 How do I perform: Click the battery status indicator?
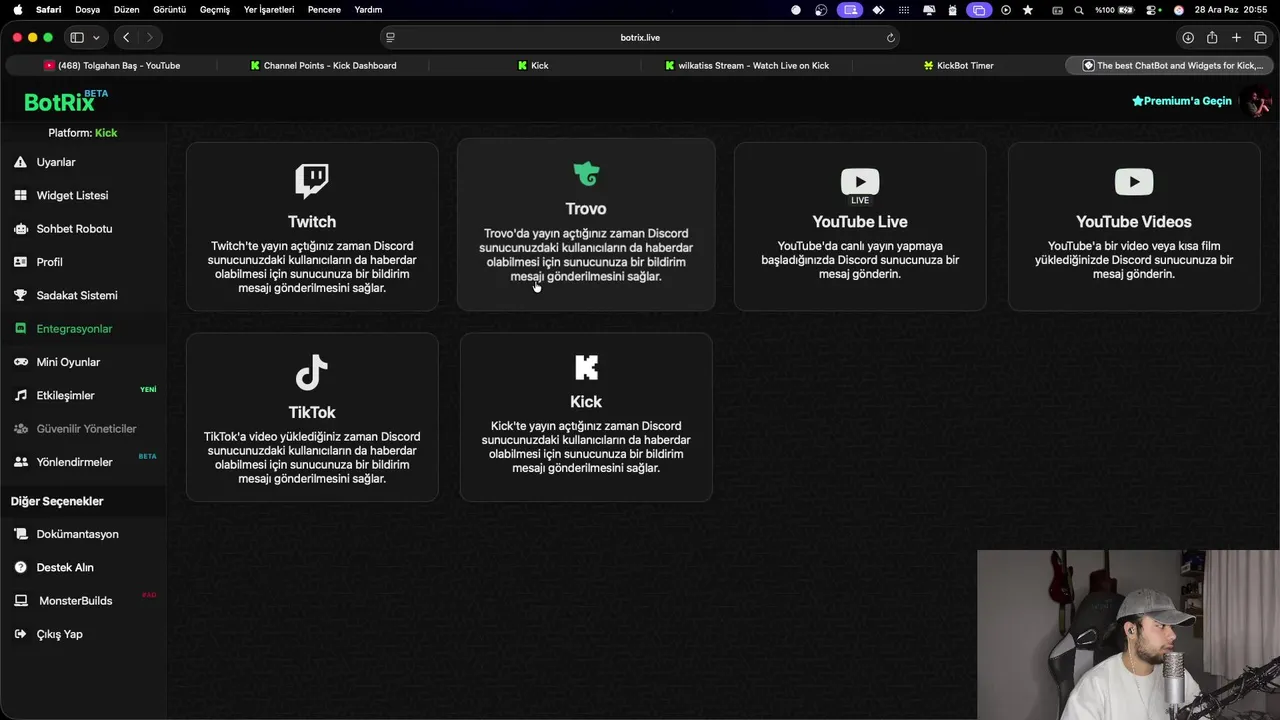pyautogui.click(x=1115, y=10)
